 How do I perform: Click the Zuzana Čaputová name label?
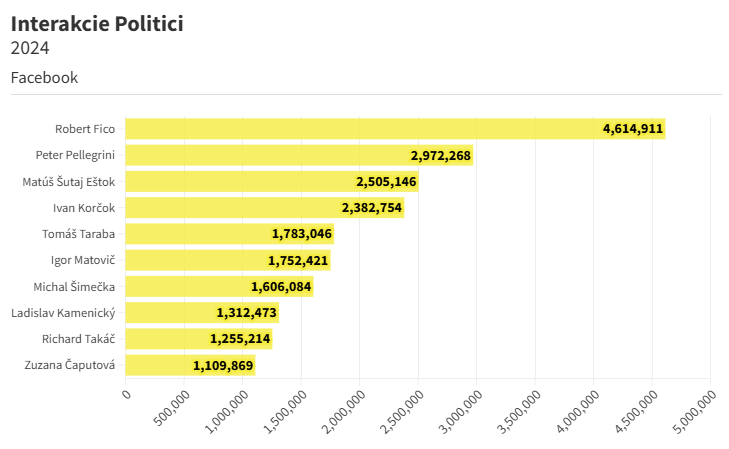tap(69, 365)
